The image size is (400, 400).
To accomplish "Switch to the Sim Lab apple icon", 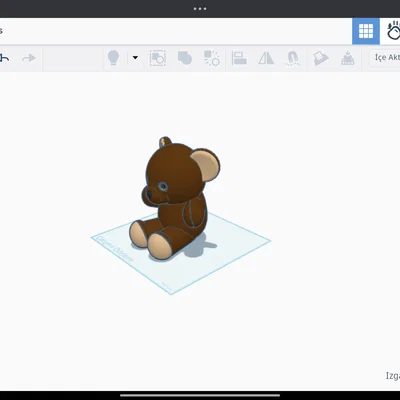I will tap(393, 31).
